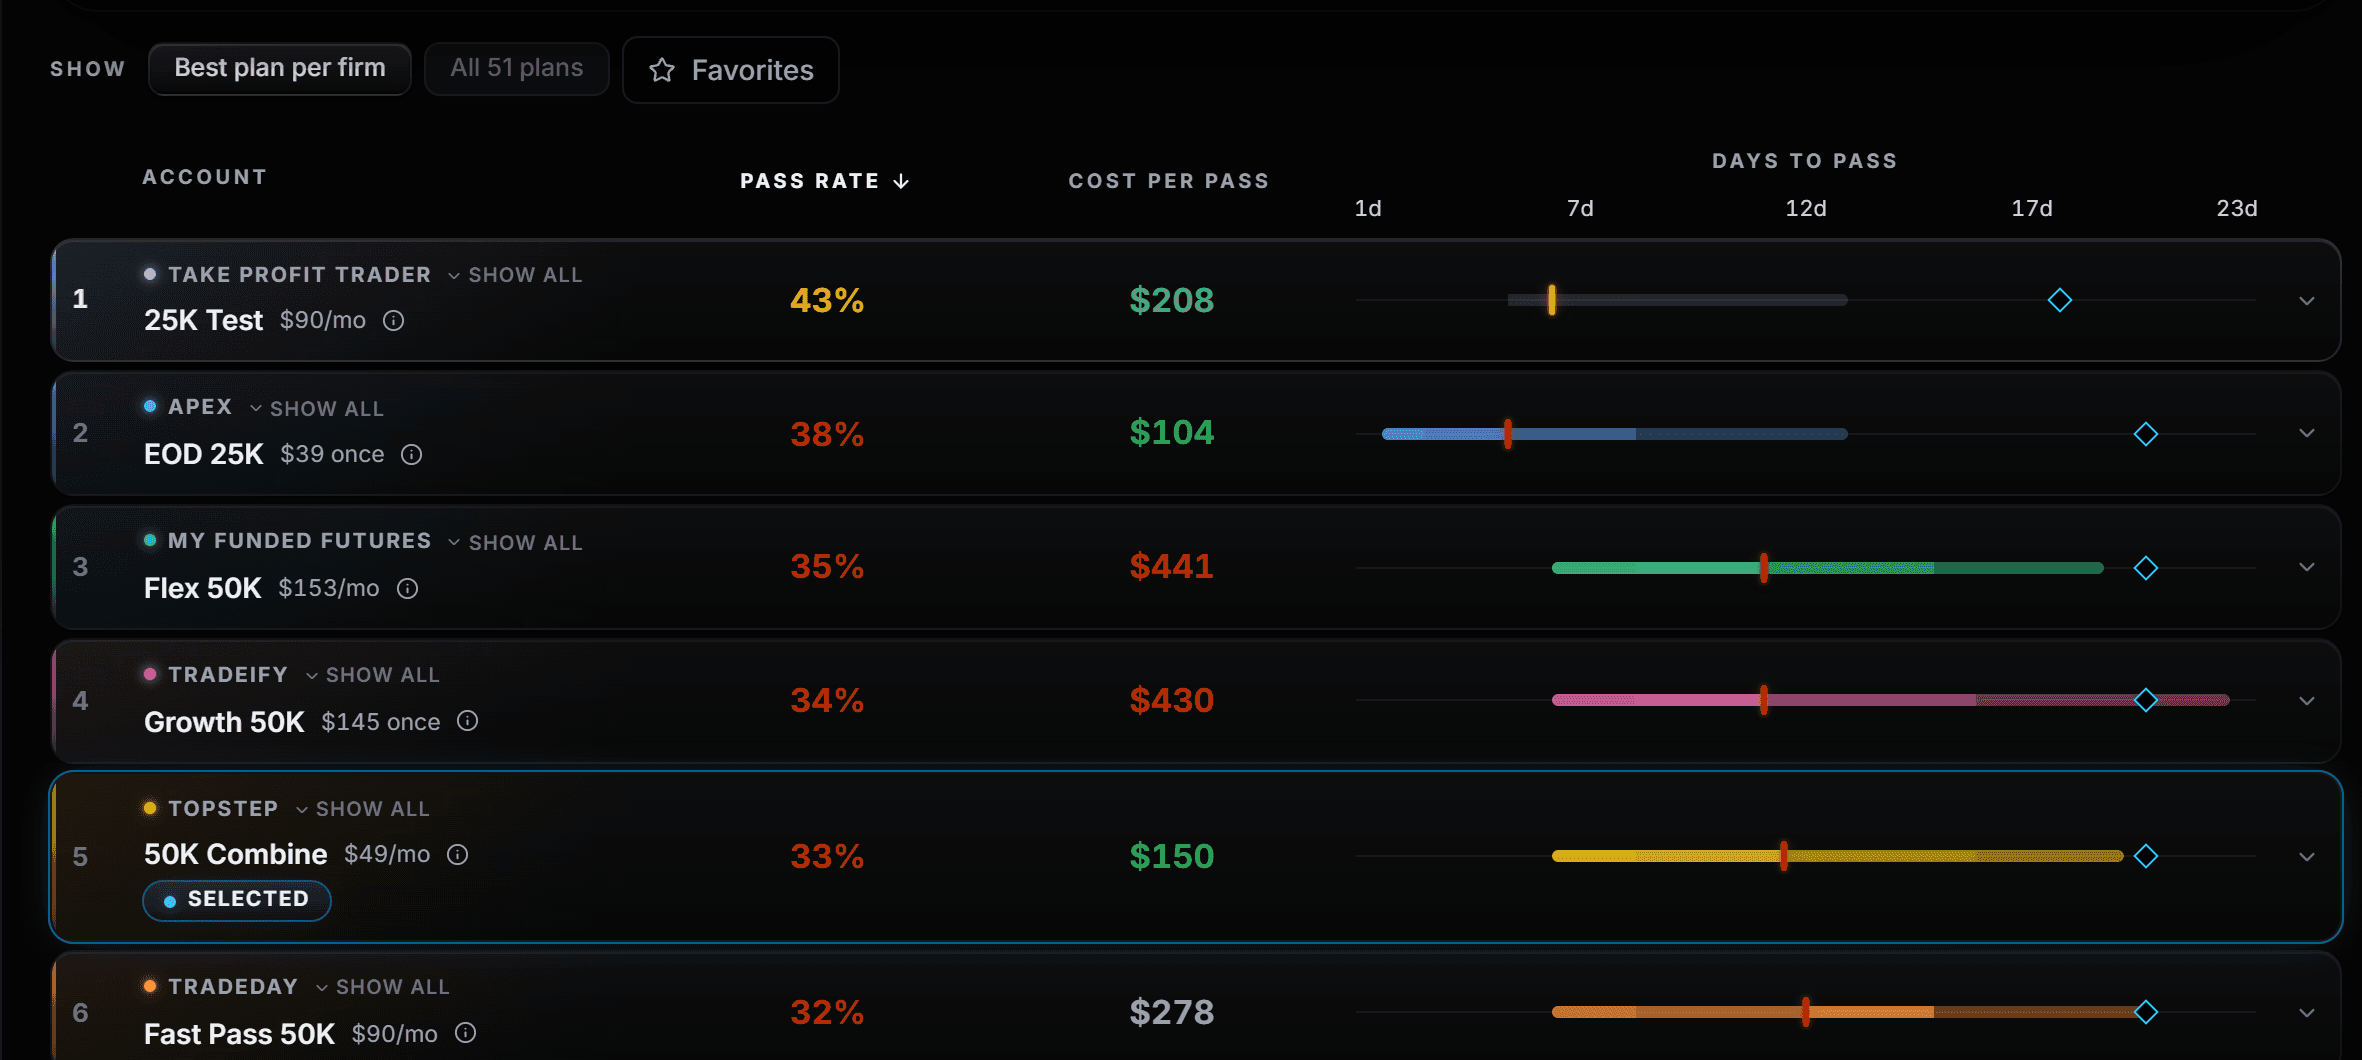Open info icon for 25K Test plan
Viewport: 2362px width, 1060px height.
394,320
